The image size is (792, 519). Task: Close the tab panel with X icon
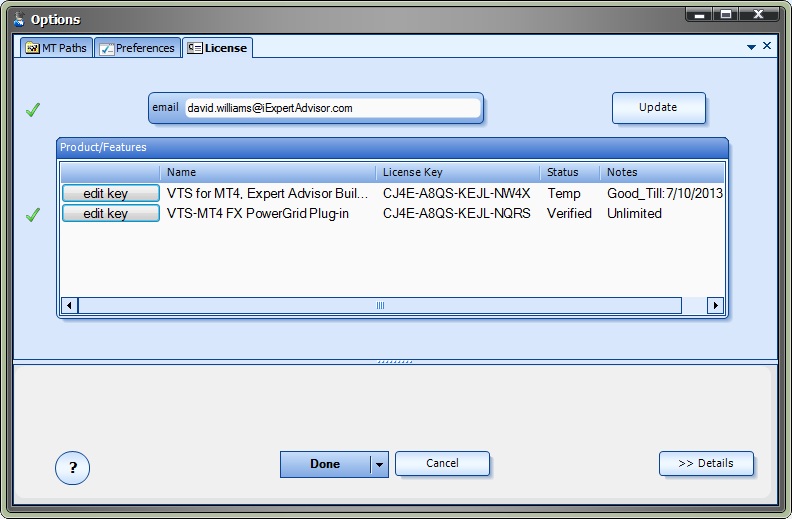(767, 45)
